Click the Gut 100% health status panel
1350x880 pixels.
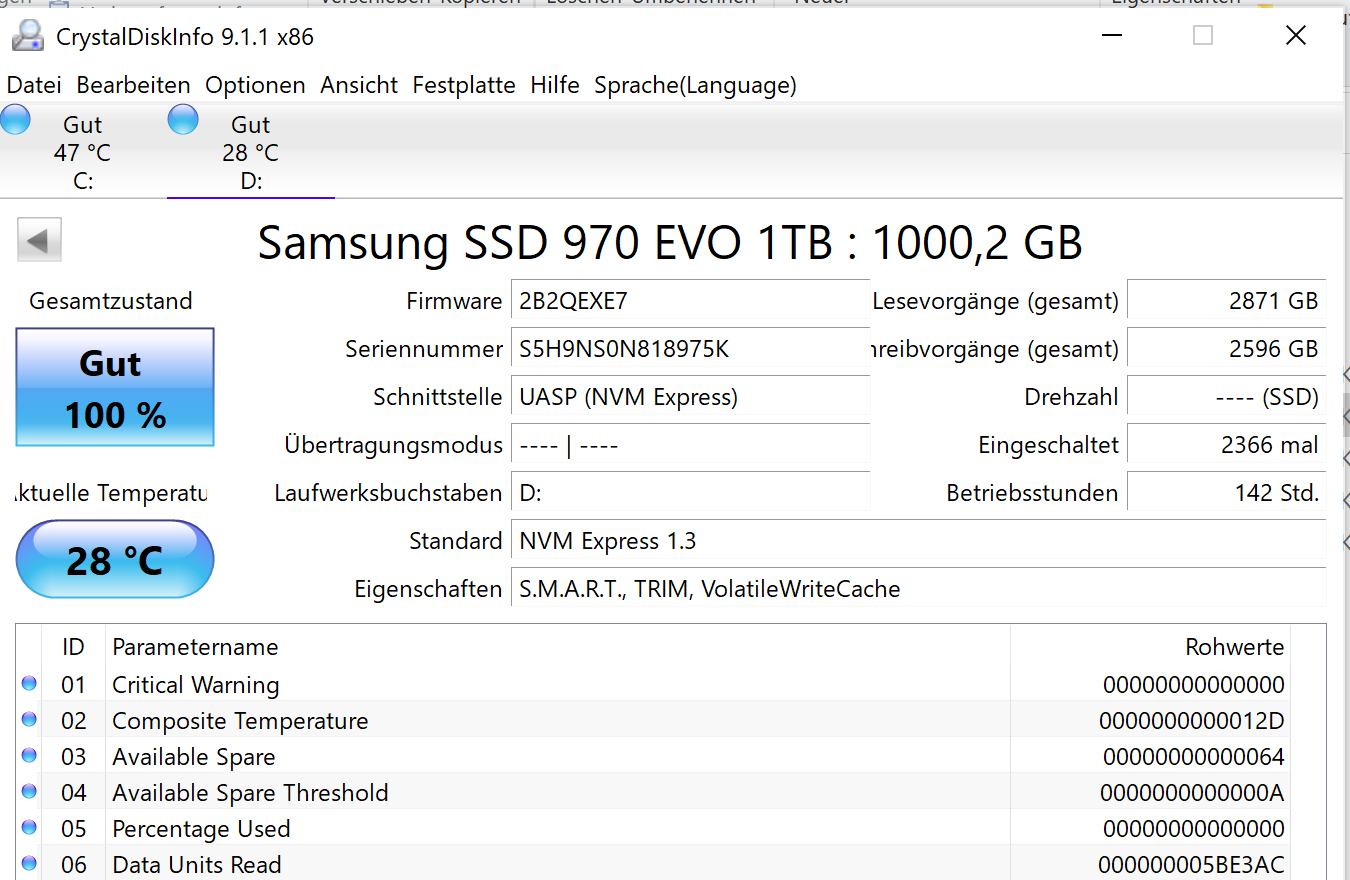(x=114, y=388)
